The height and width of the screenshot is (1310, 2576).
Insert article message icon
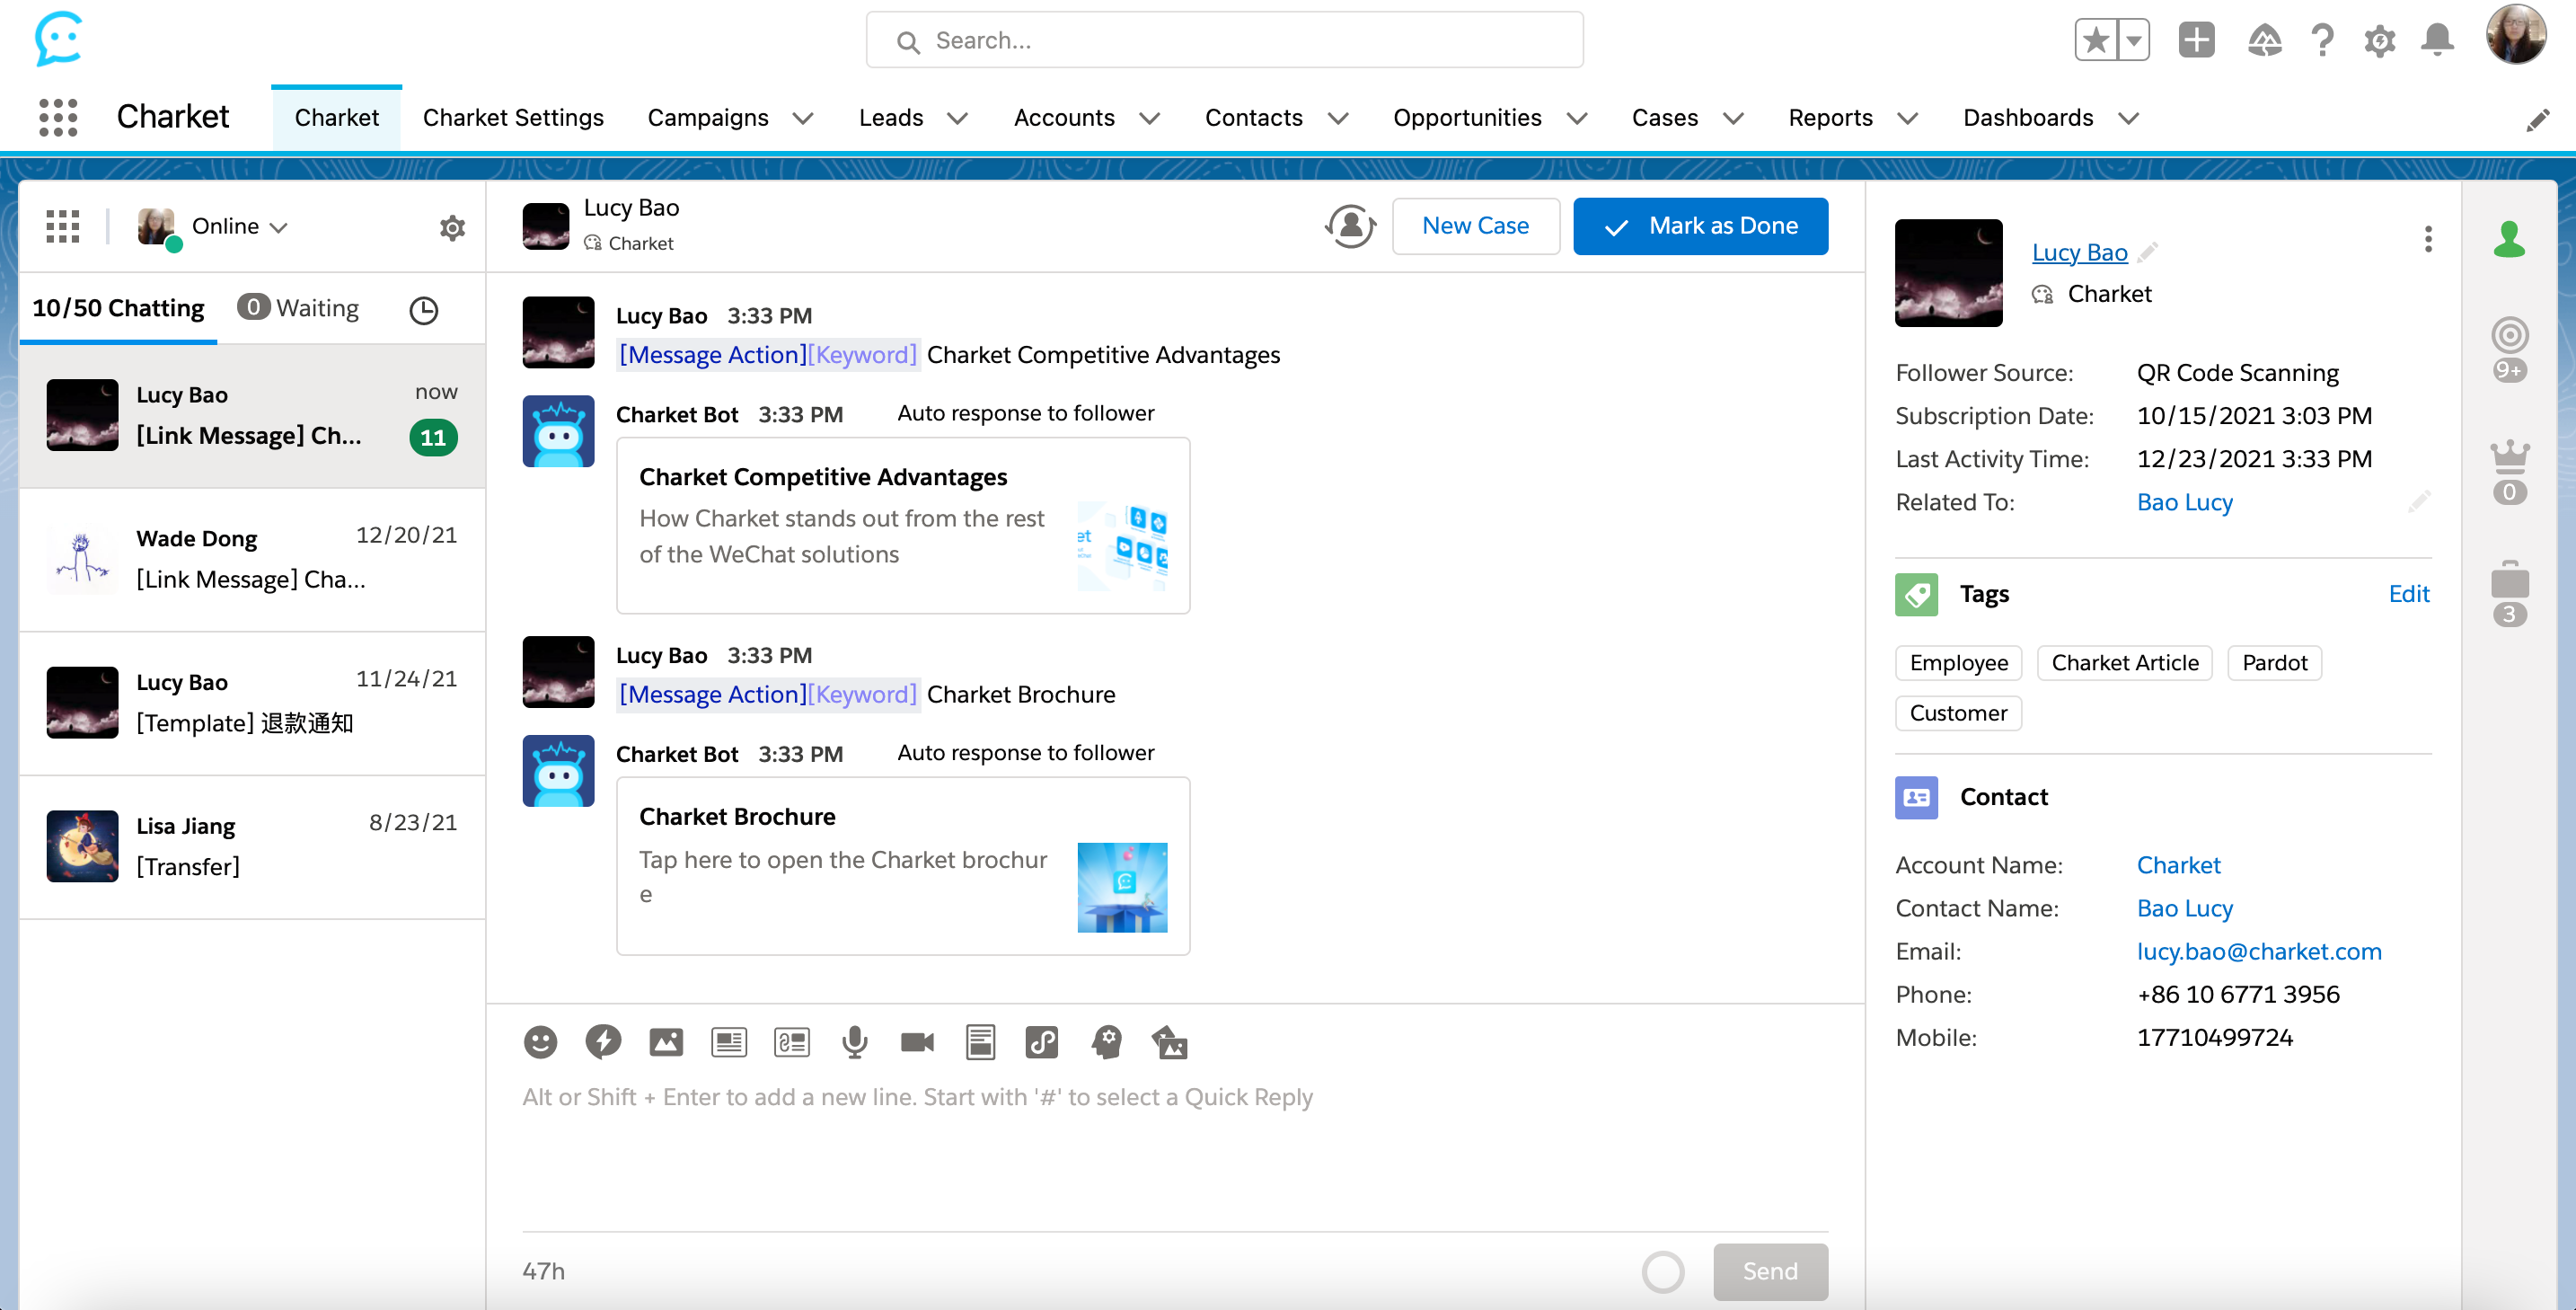pyautogui.click(x=729, y=1042)
